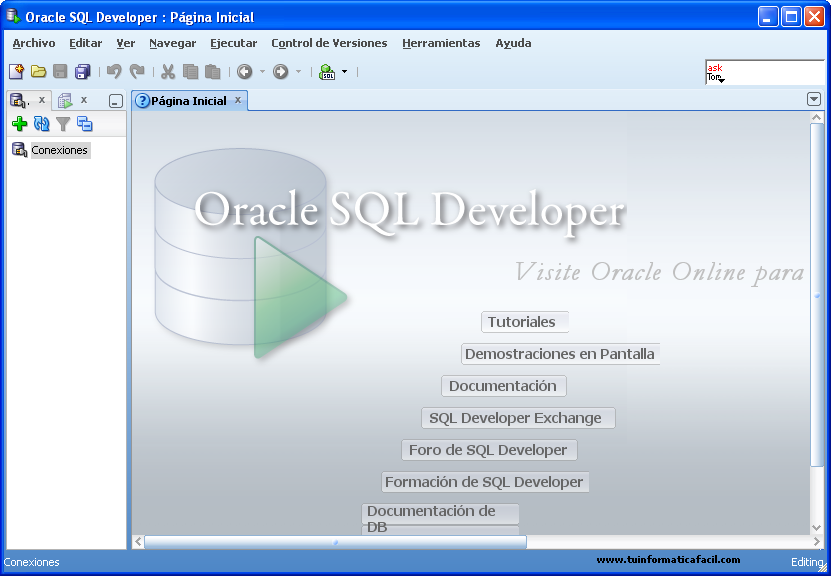The height and width of the screenshot is (576, 831).
Task: Close the Página Inicial tab
Action: pos(238,100)
